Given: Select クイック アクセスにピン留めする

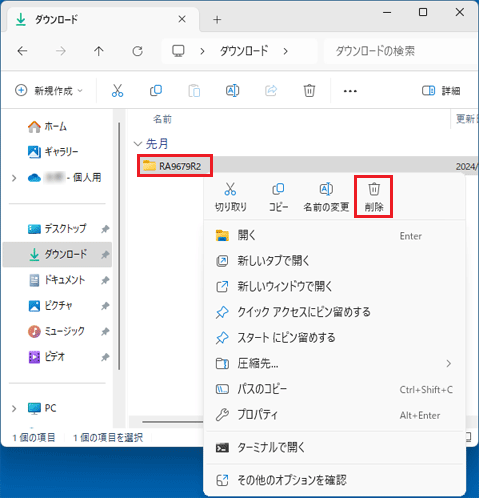Looking at the screenshot, I should (x=334, y=312).
